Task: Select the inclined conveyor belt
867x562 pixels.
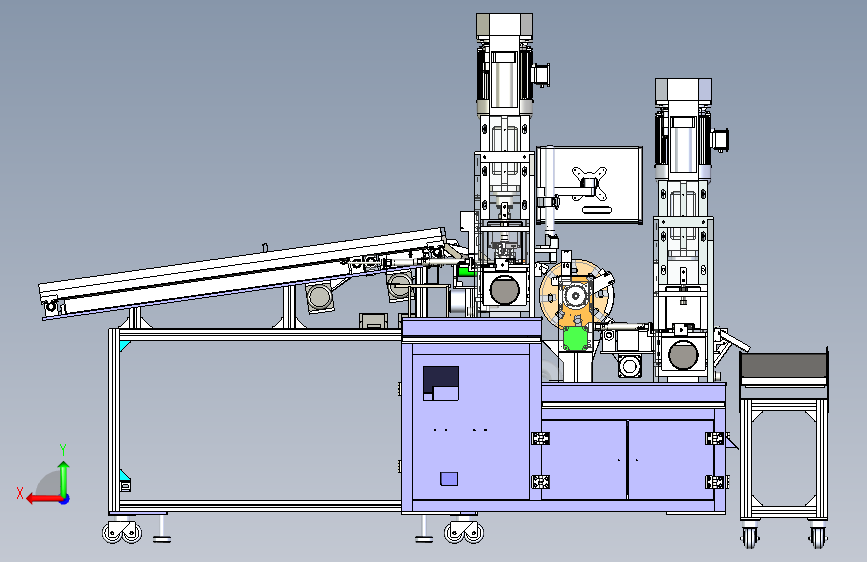Action: (243, 272)
